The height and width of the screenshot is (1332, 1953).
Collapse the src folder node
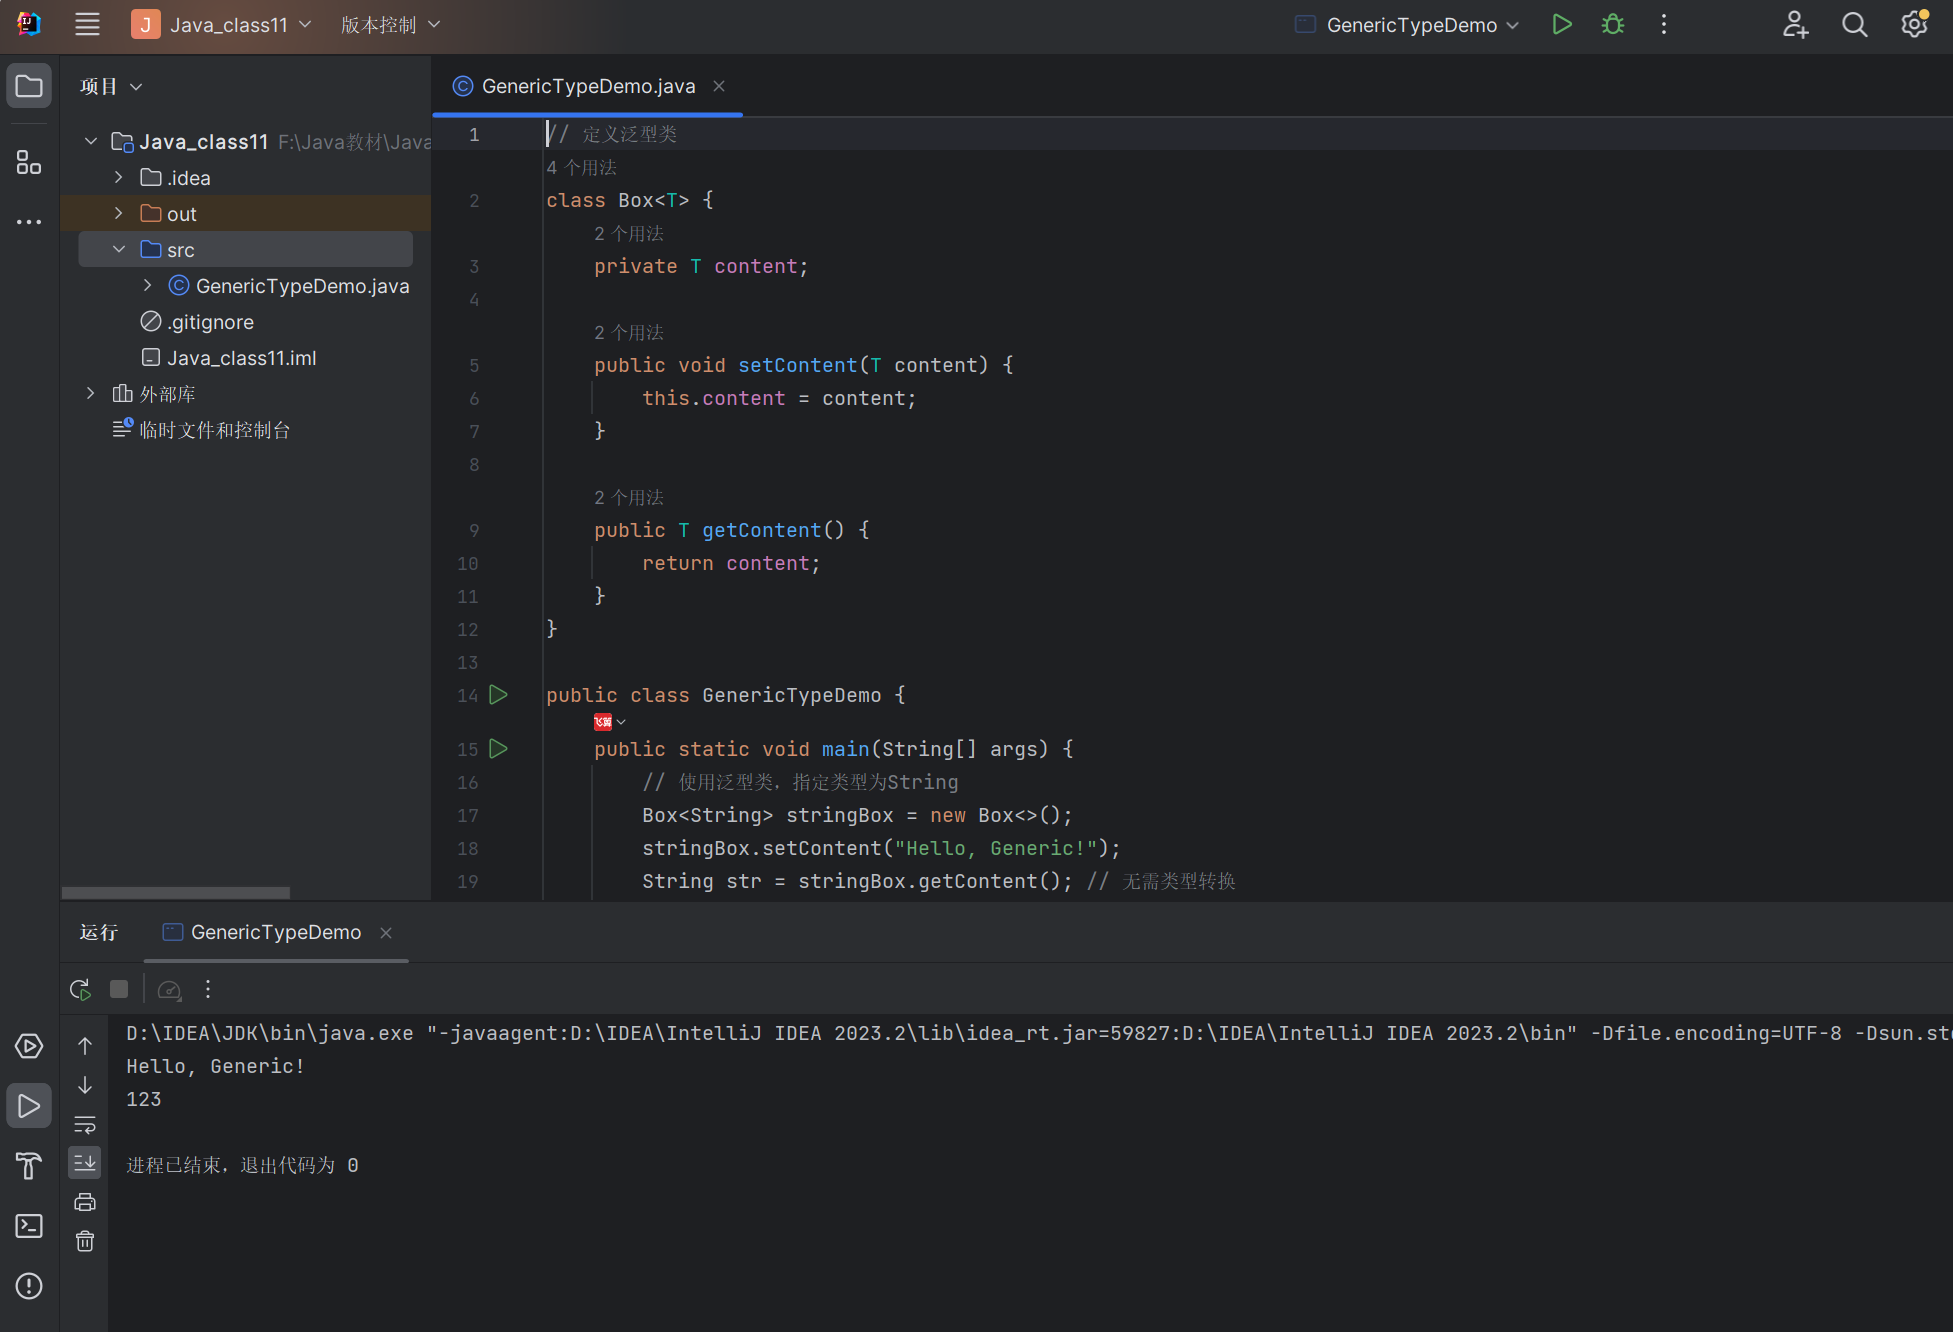118,249
